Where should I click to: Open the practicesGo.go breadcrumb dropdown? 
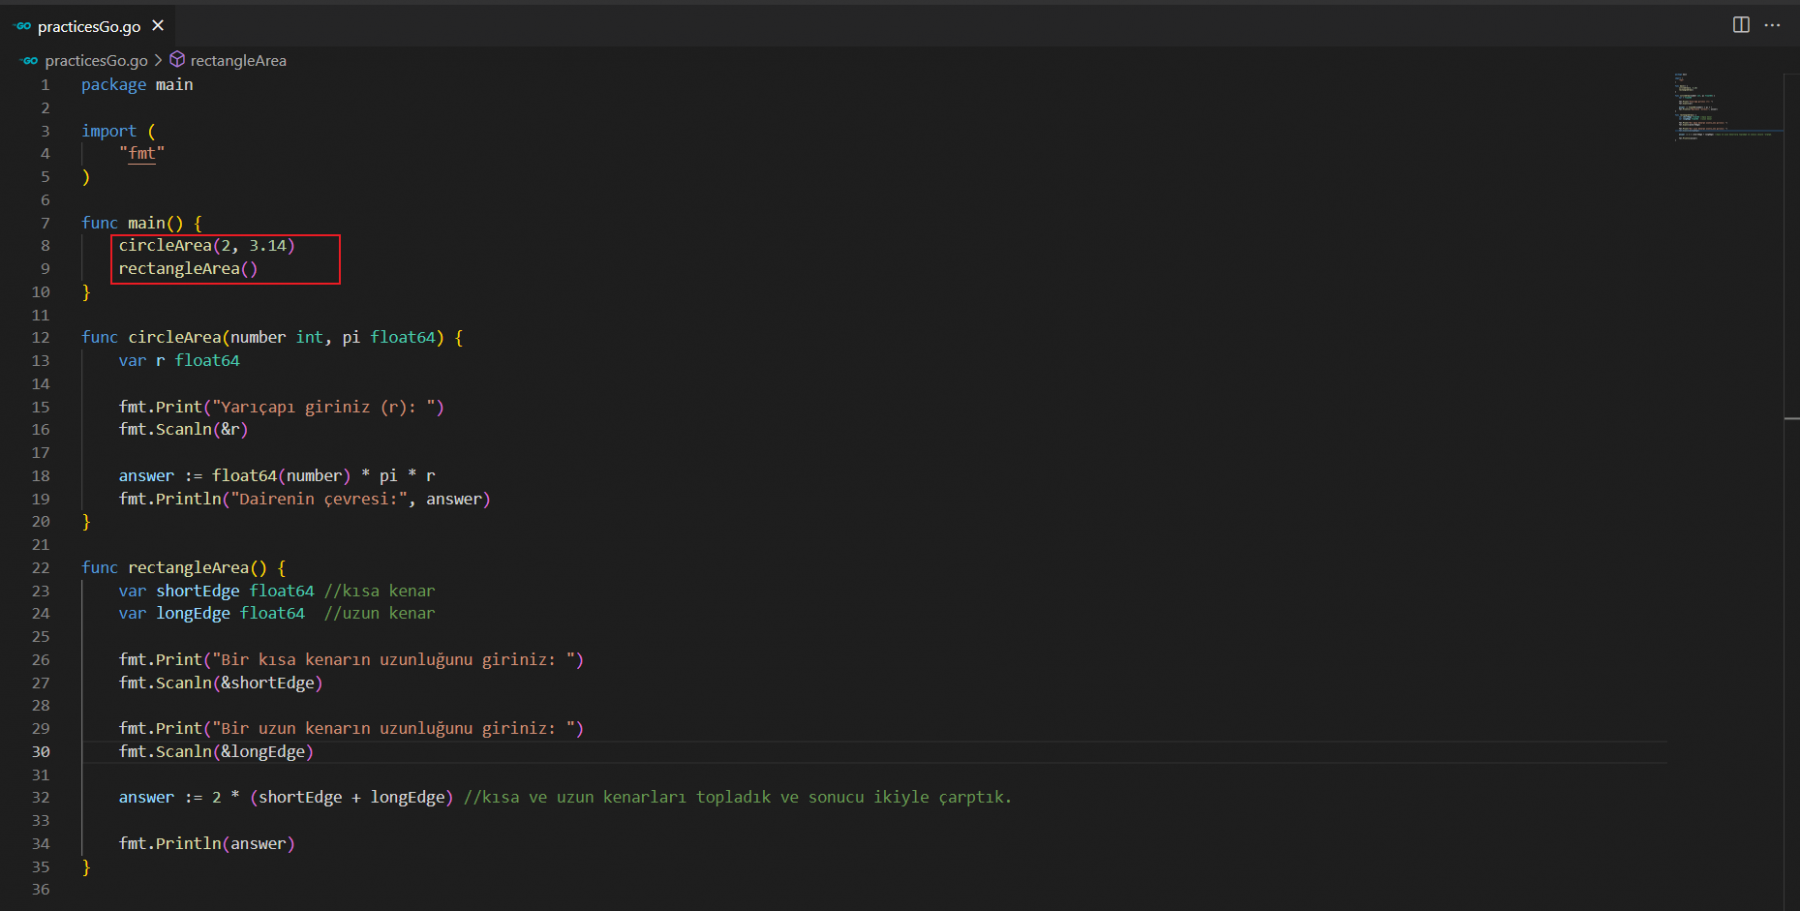(96, 61)
